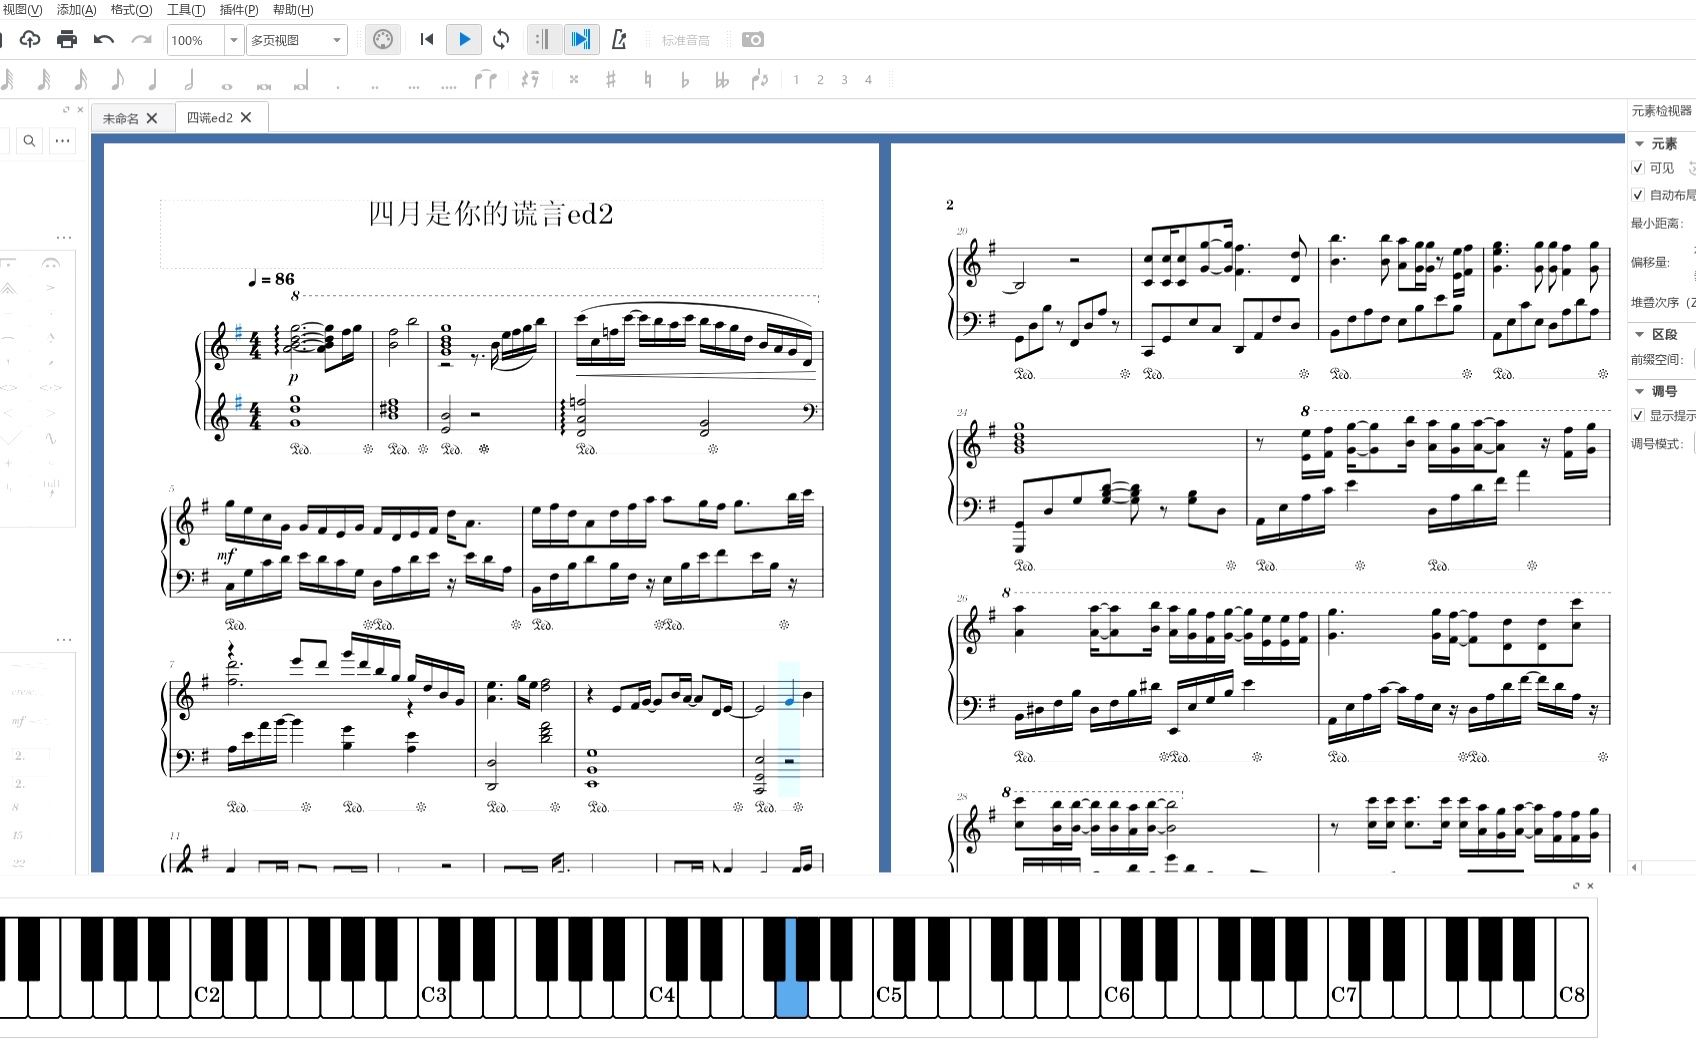Switch to the 未命名 score tab
The height and width of the screenshot is (1060, 1696).
pos(121,118)
